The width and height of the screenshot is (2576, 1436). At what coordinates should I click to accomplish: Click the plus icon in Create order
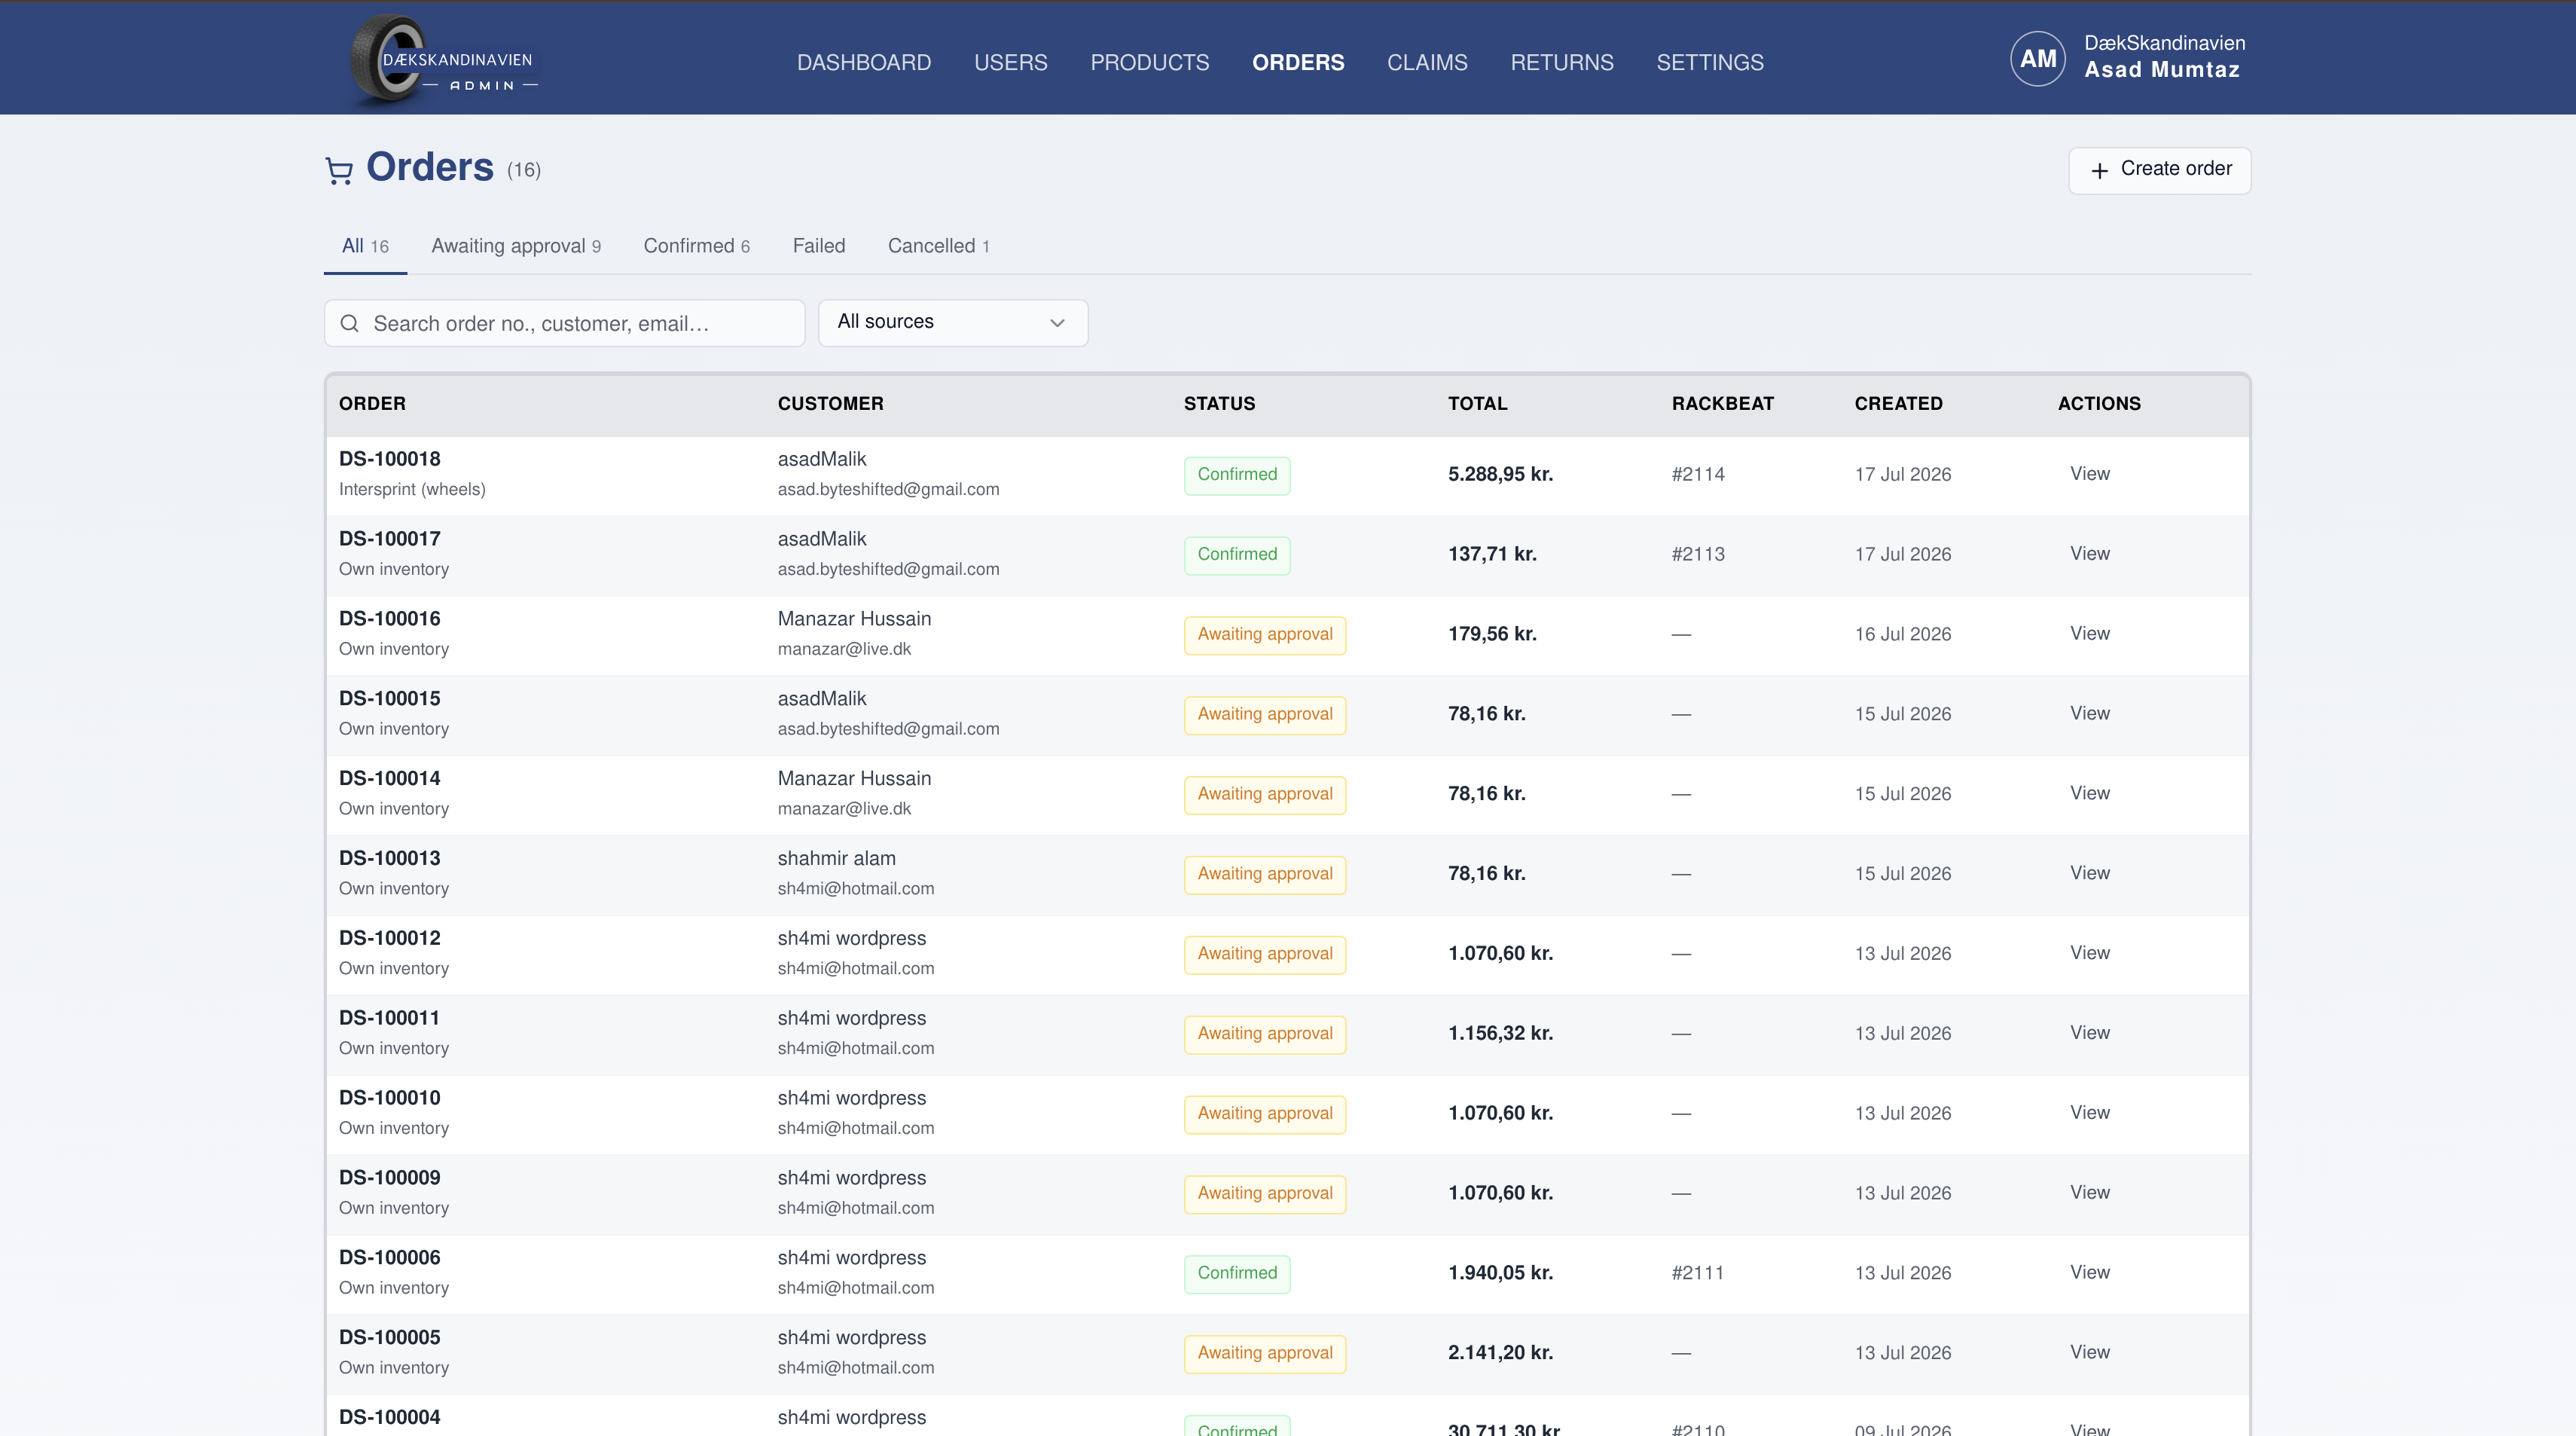click(2099, 170)
